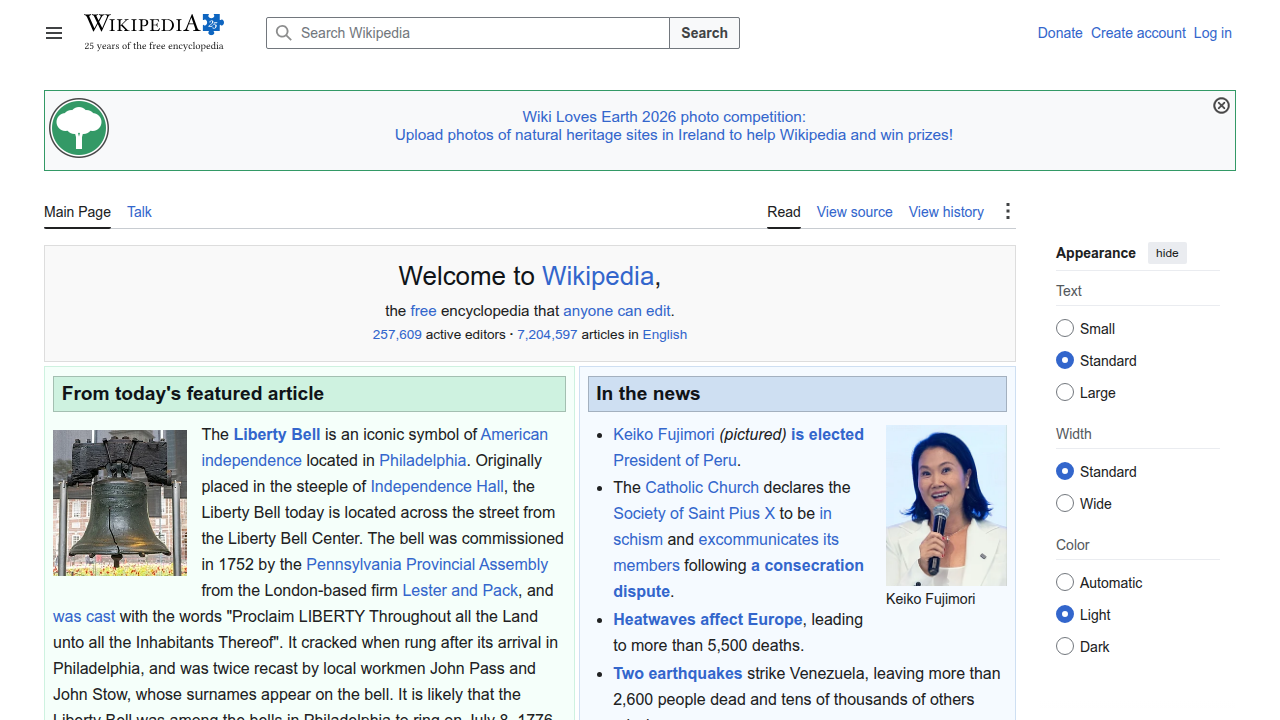The image size is (1280, 720).
Task: Click the Search button
Action: (704, 33)
